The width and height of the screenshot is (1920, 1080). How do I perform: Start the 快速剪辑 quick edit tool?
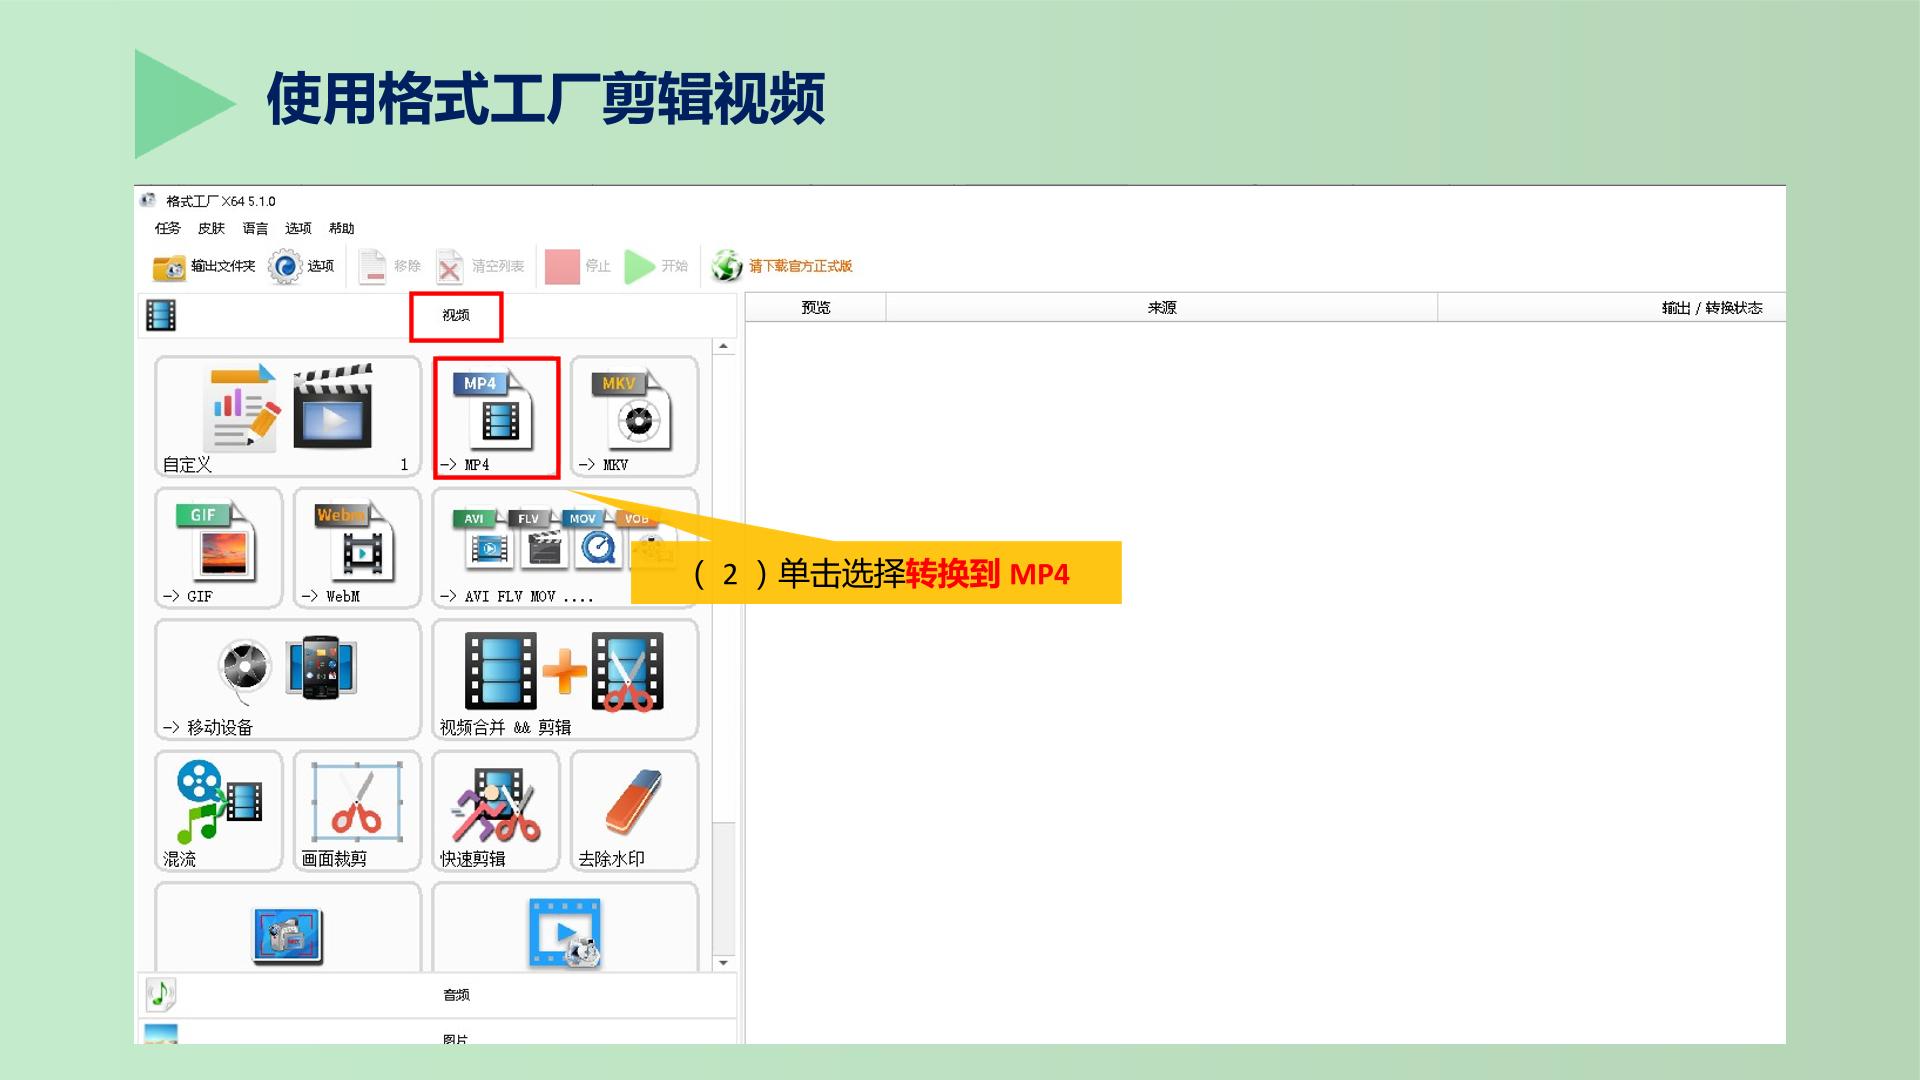[495, 811]
